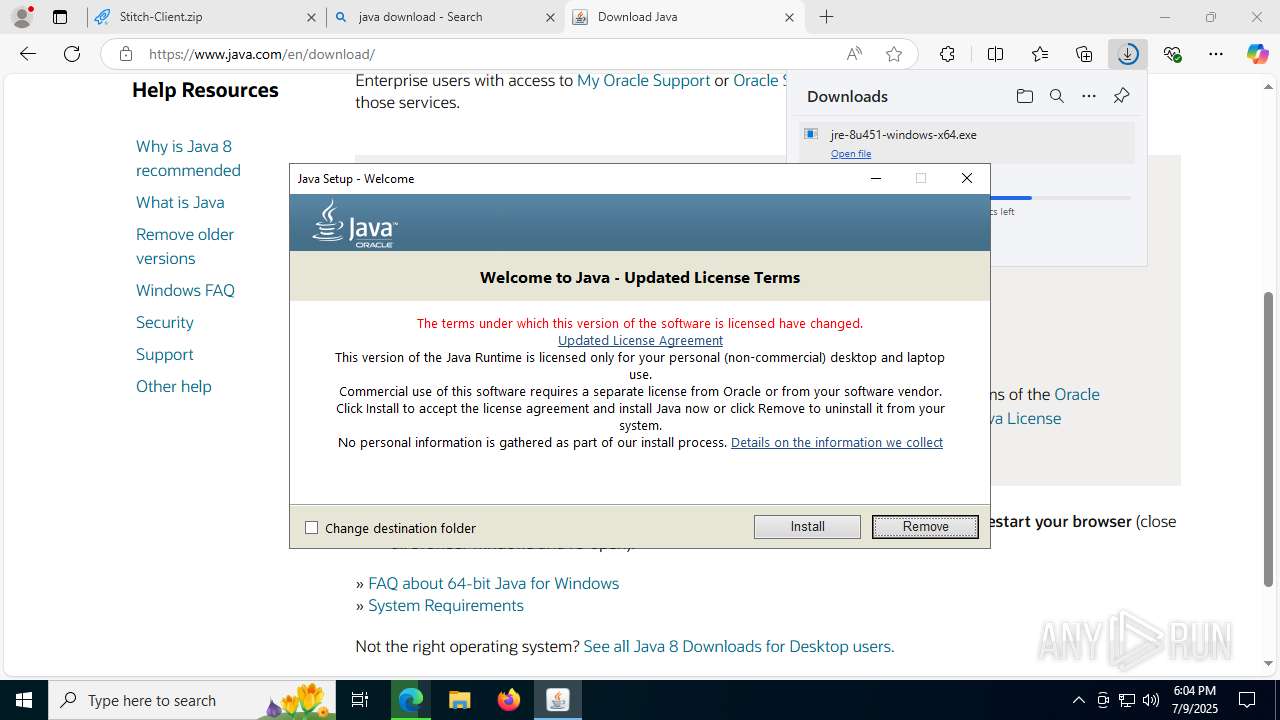Open See all Java 8 Downloads link
1280x720 pixels.
[x=738, y=646]
